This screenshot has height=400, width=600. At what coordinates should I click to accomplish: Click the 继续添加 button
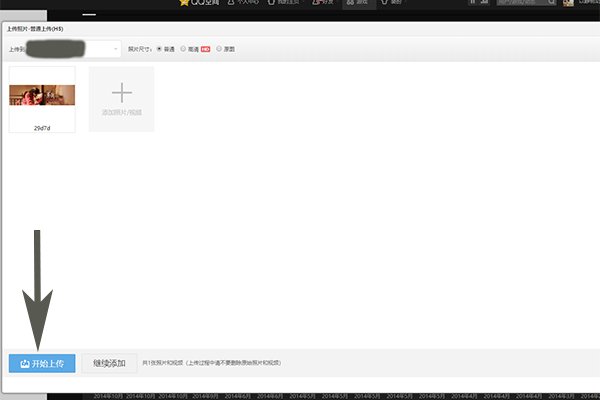[109, 363]
